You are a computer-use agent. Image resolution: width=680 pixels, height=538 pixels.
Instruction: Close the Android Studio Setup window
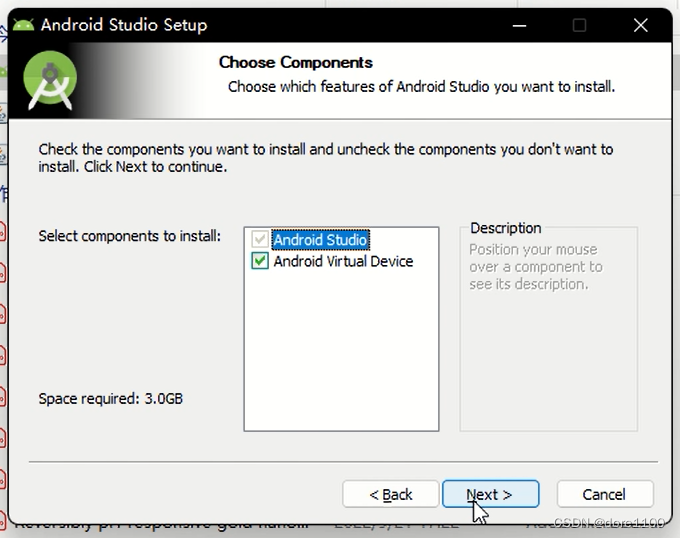tap(641, 26)
